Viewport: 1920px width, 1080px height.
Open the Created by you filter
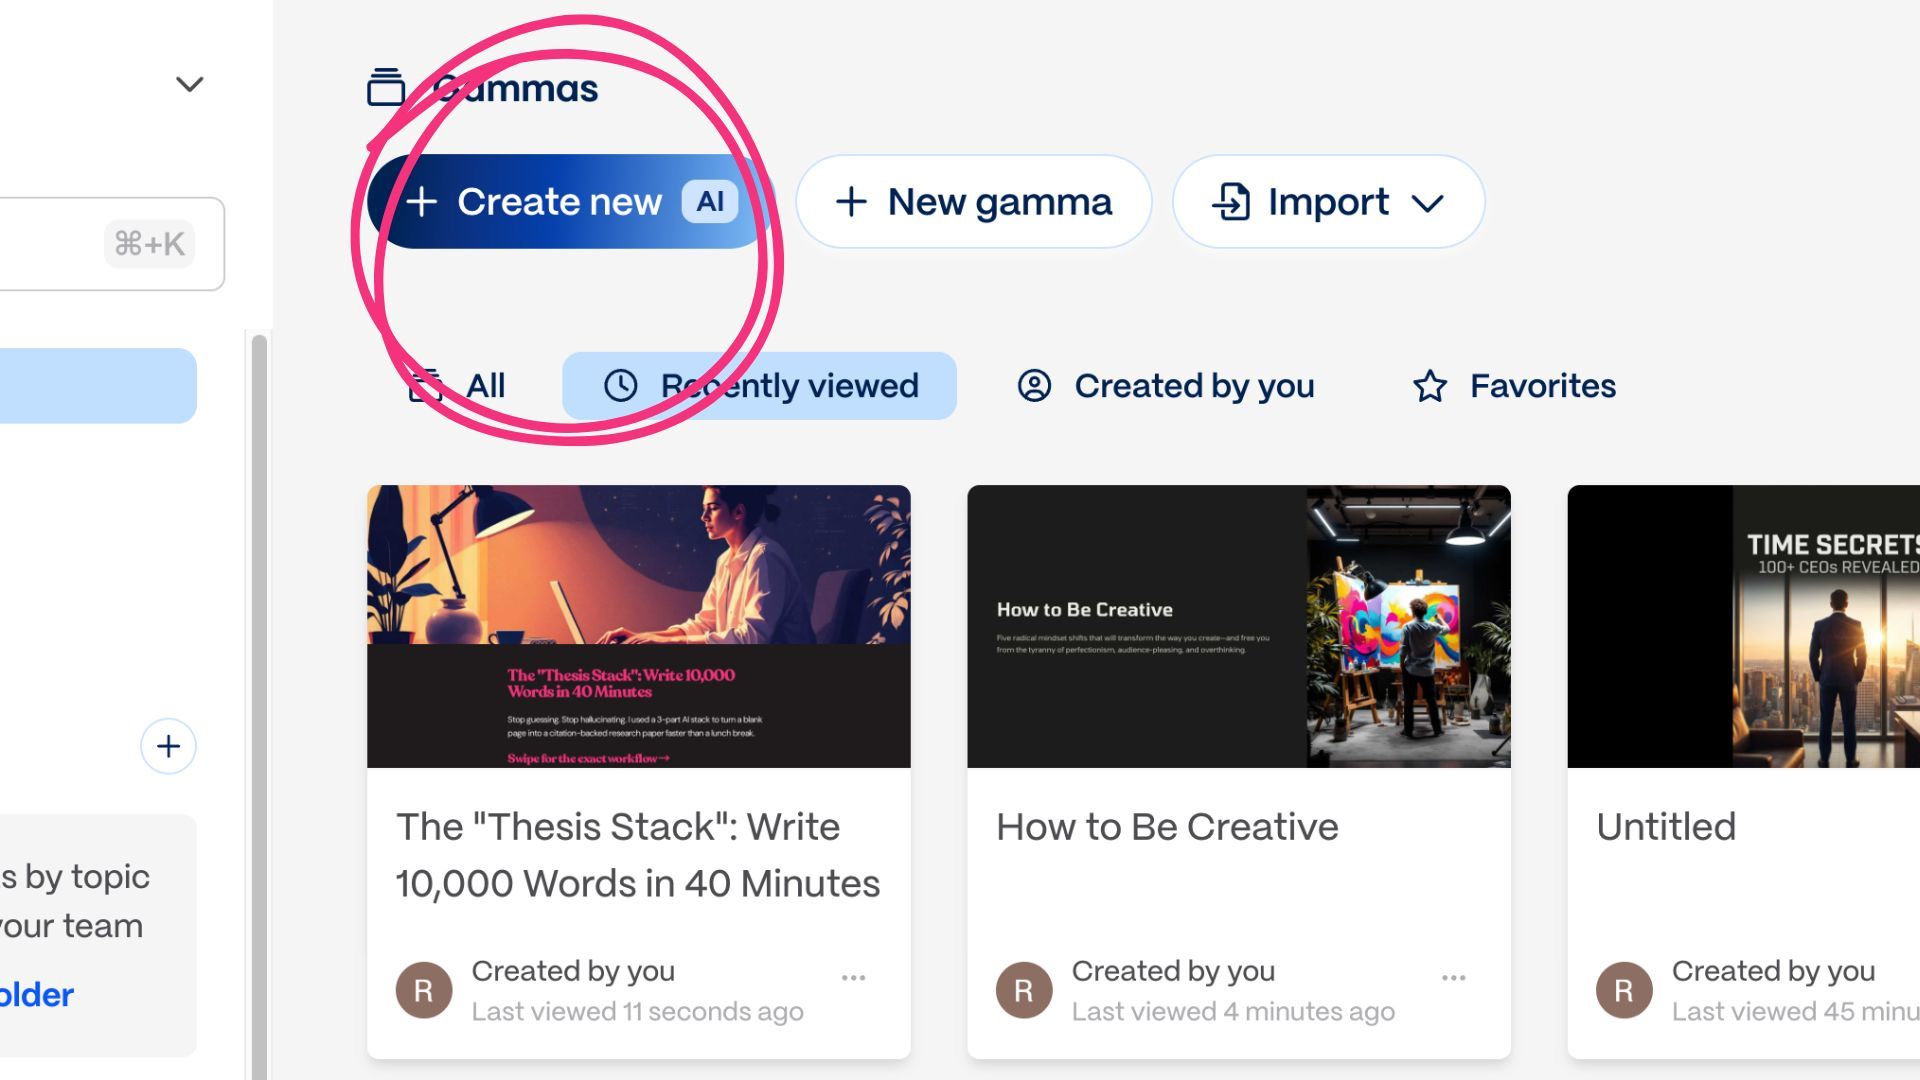click(1166, 386)
